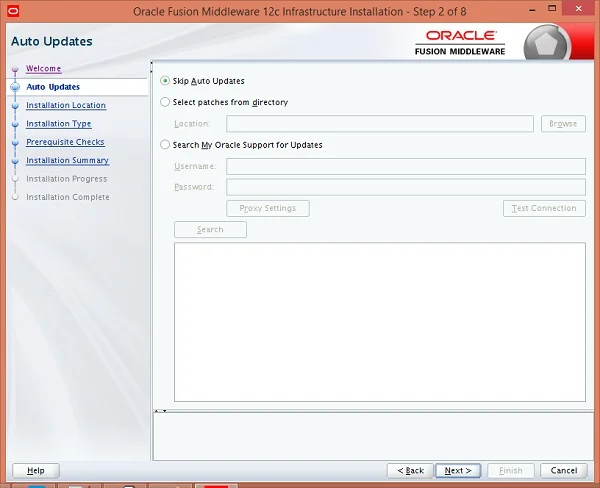Go to Prerequisite Checks step

coord(65,142)
